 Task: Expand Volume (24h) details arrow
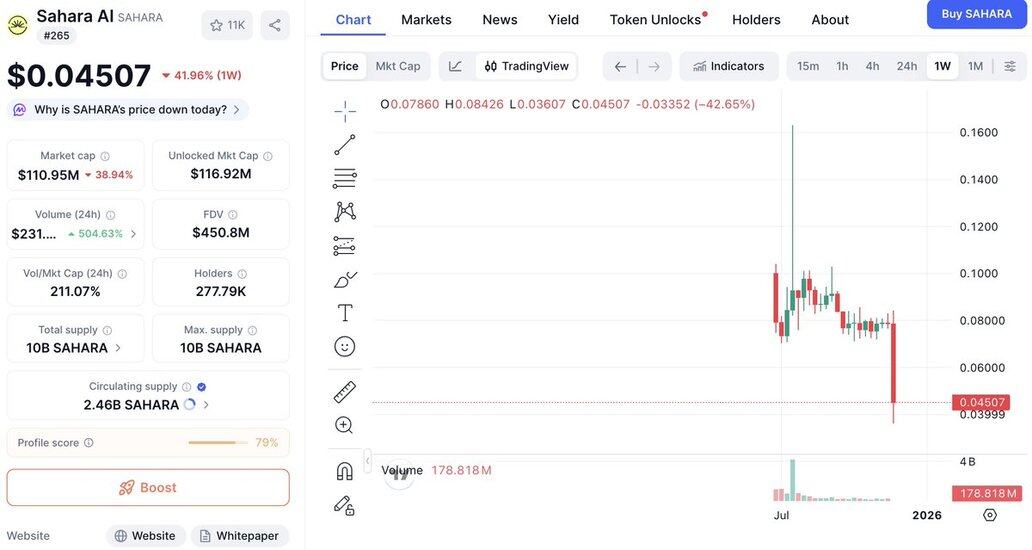pos(134,234)
